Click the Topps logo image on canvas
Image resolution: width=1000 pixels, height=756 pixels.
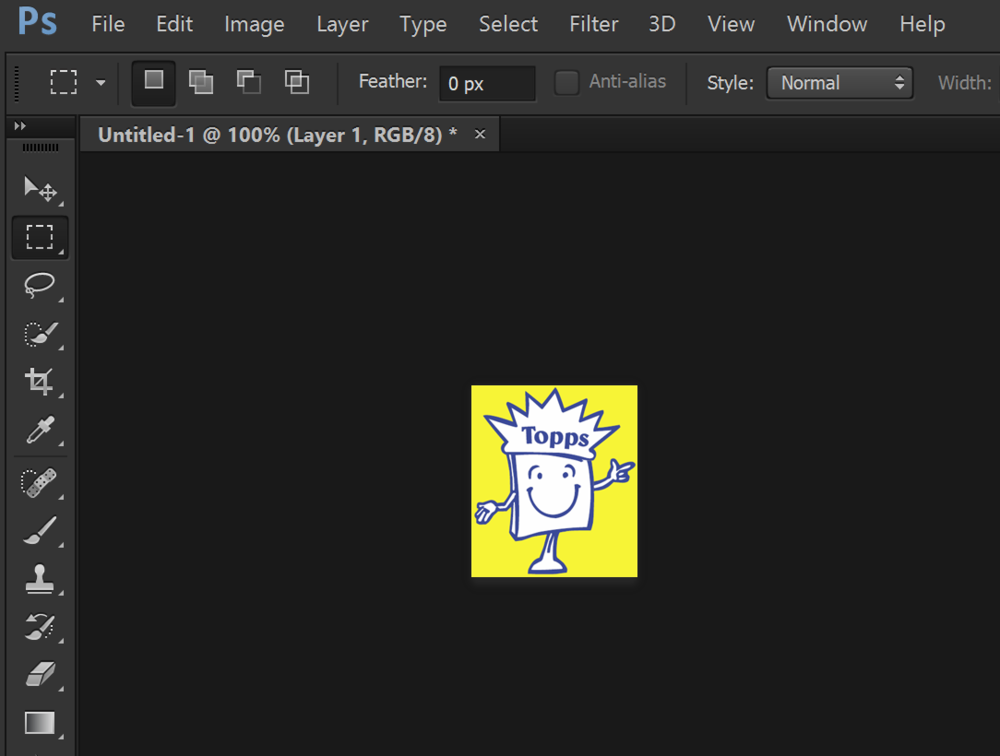click(554, 481)
